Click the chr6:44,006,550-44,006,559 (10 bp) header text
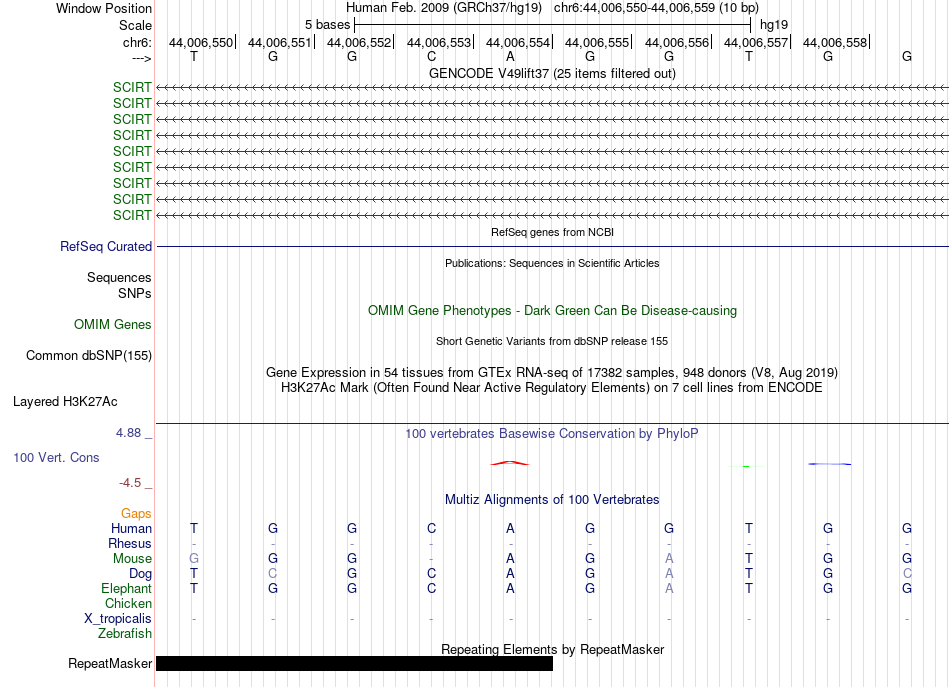Image resolution: width=950 pixels, height=687 pixels. (x=656, y=8)
